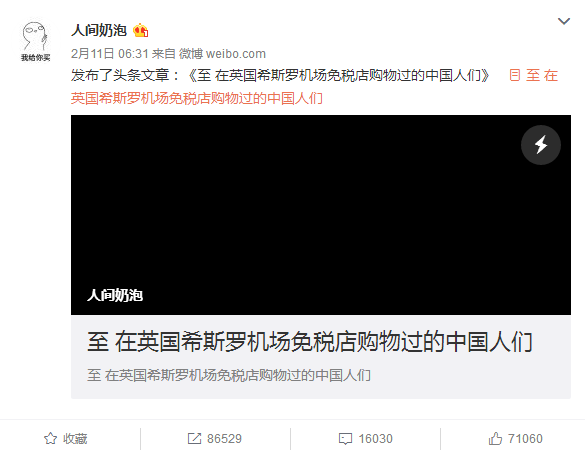Viewport: 585px width, 456px height.
Task: Toggle the thumbs-up like icon
Action: point(495,438)
